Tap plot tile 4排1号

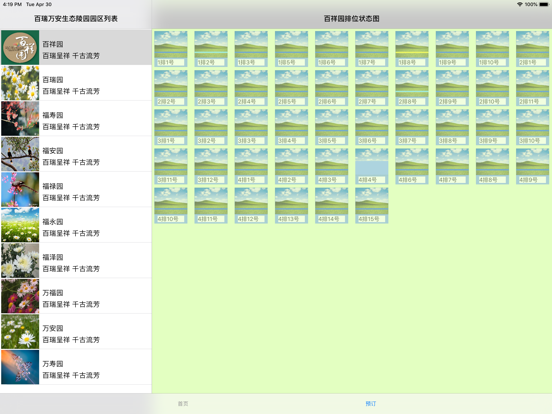251,166
